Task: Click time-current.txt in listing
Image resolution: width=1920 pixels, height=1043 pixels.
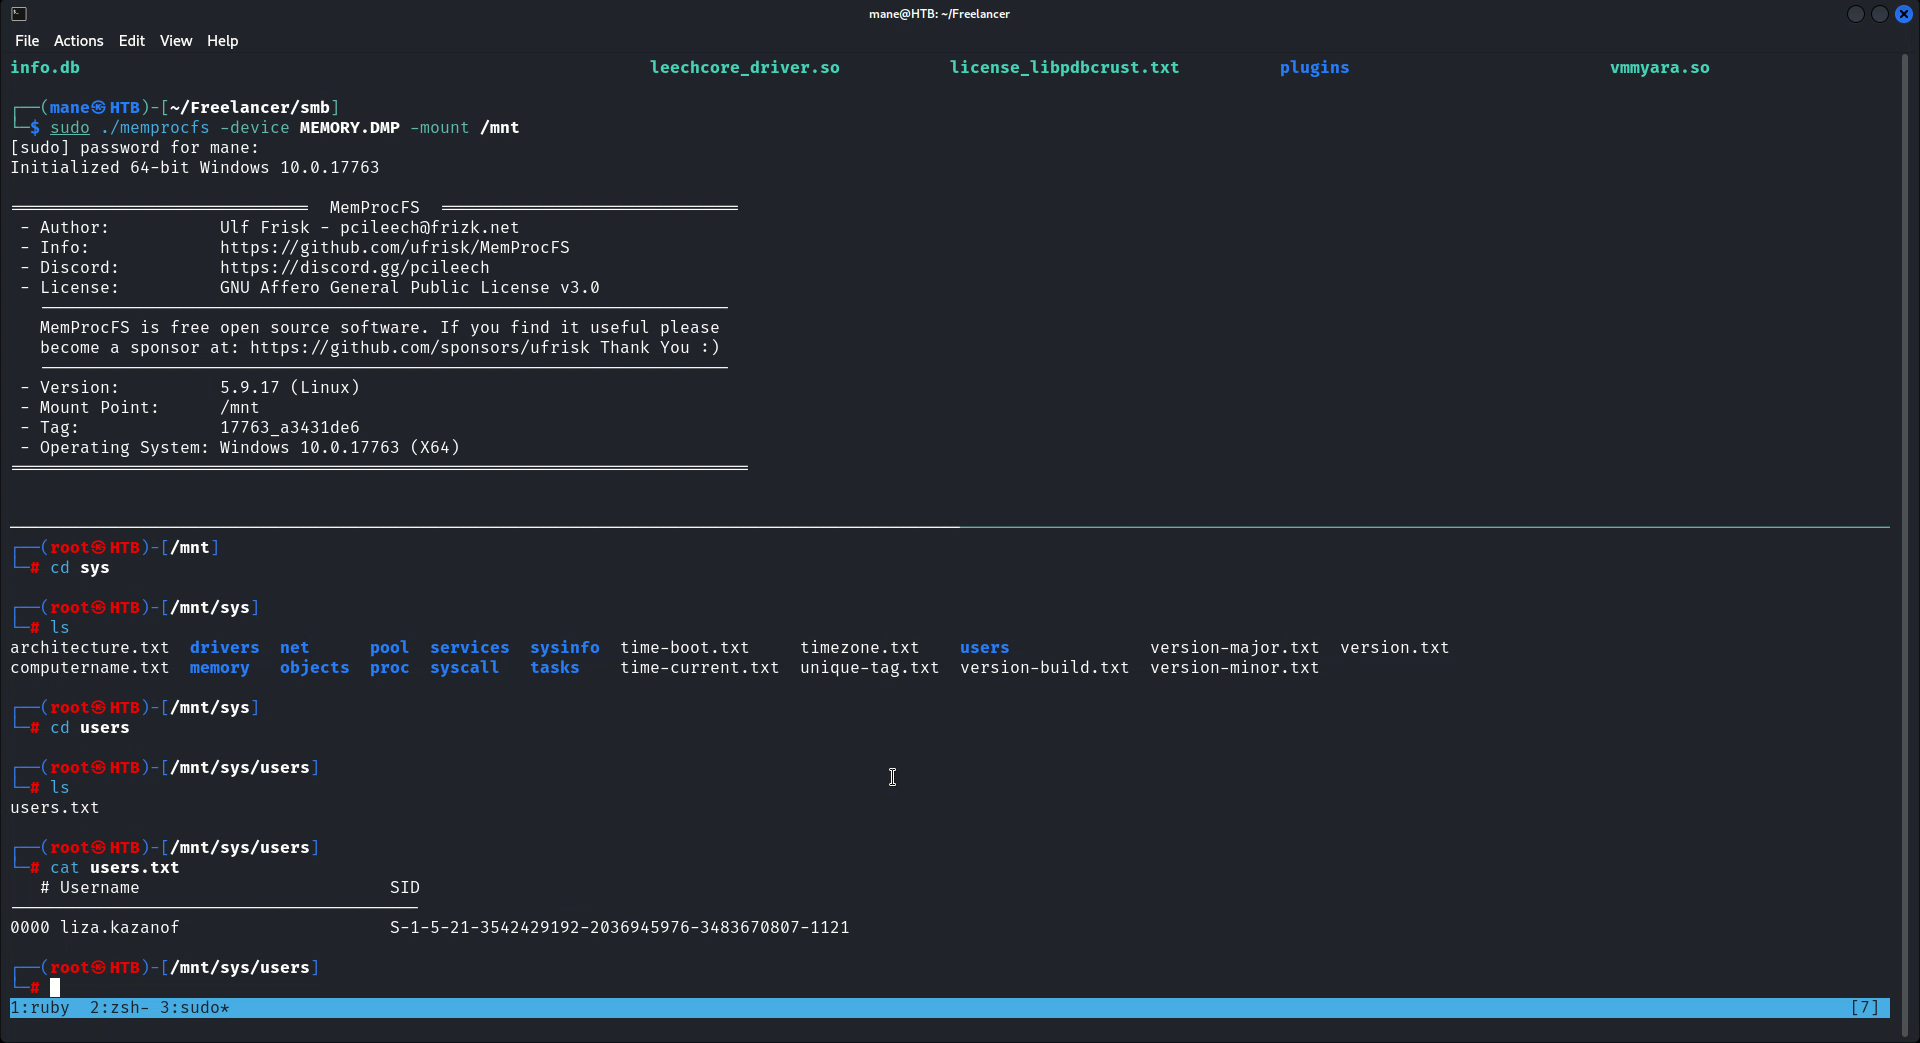Action: 700,668
